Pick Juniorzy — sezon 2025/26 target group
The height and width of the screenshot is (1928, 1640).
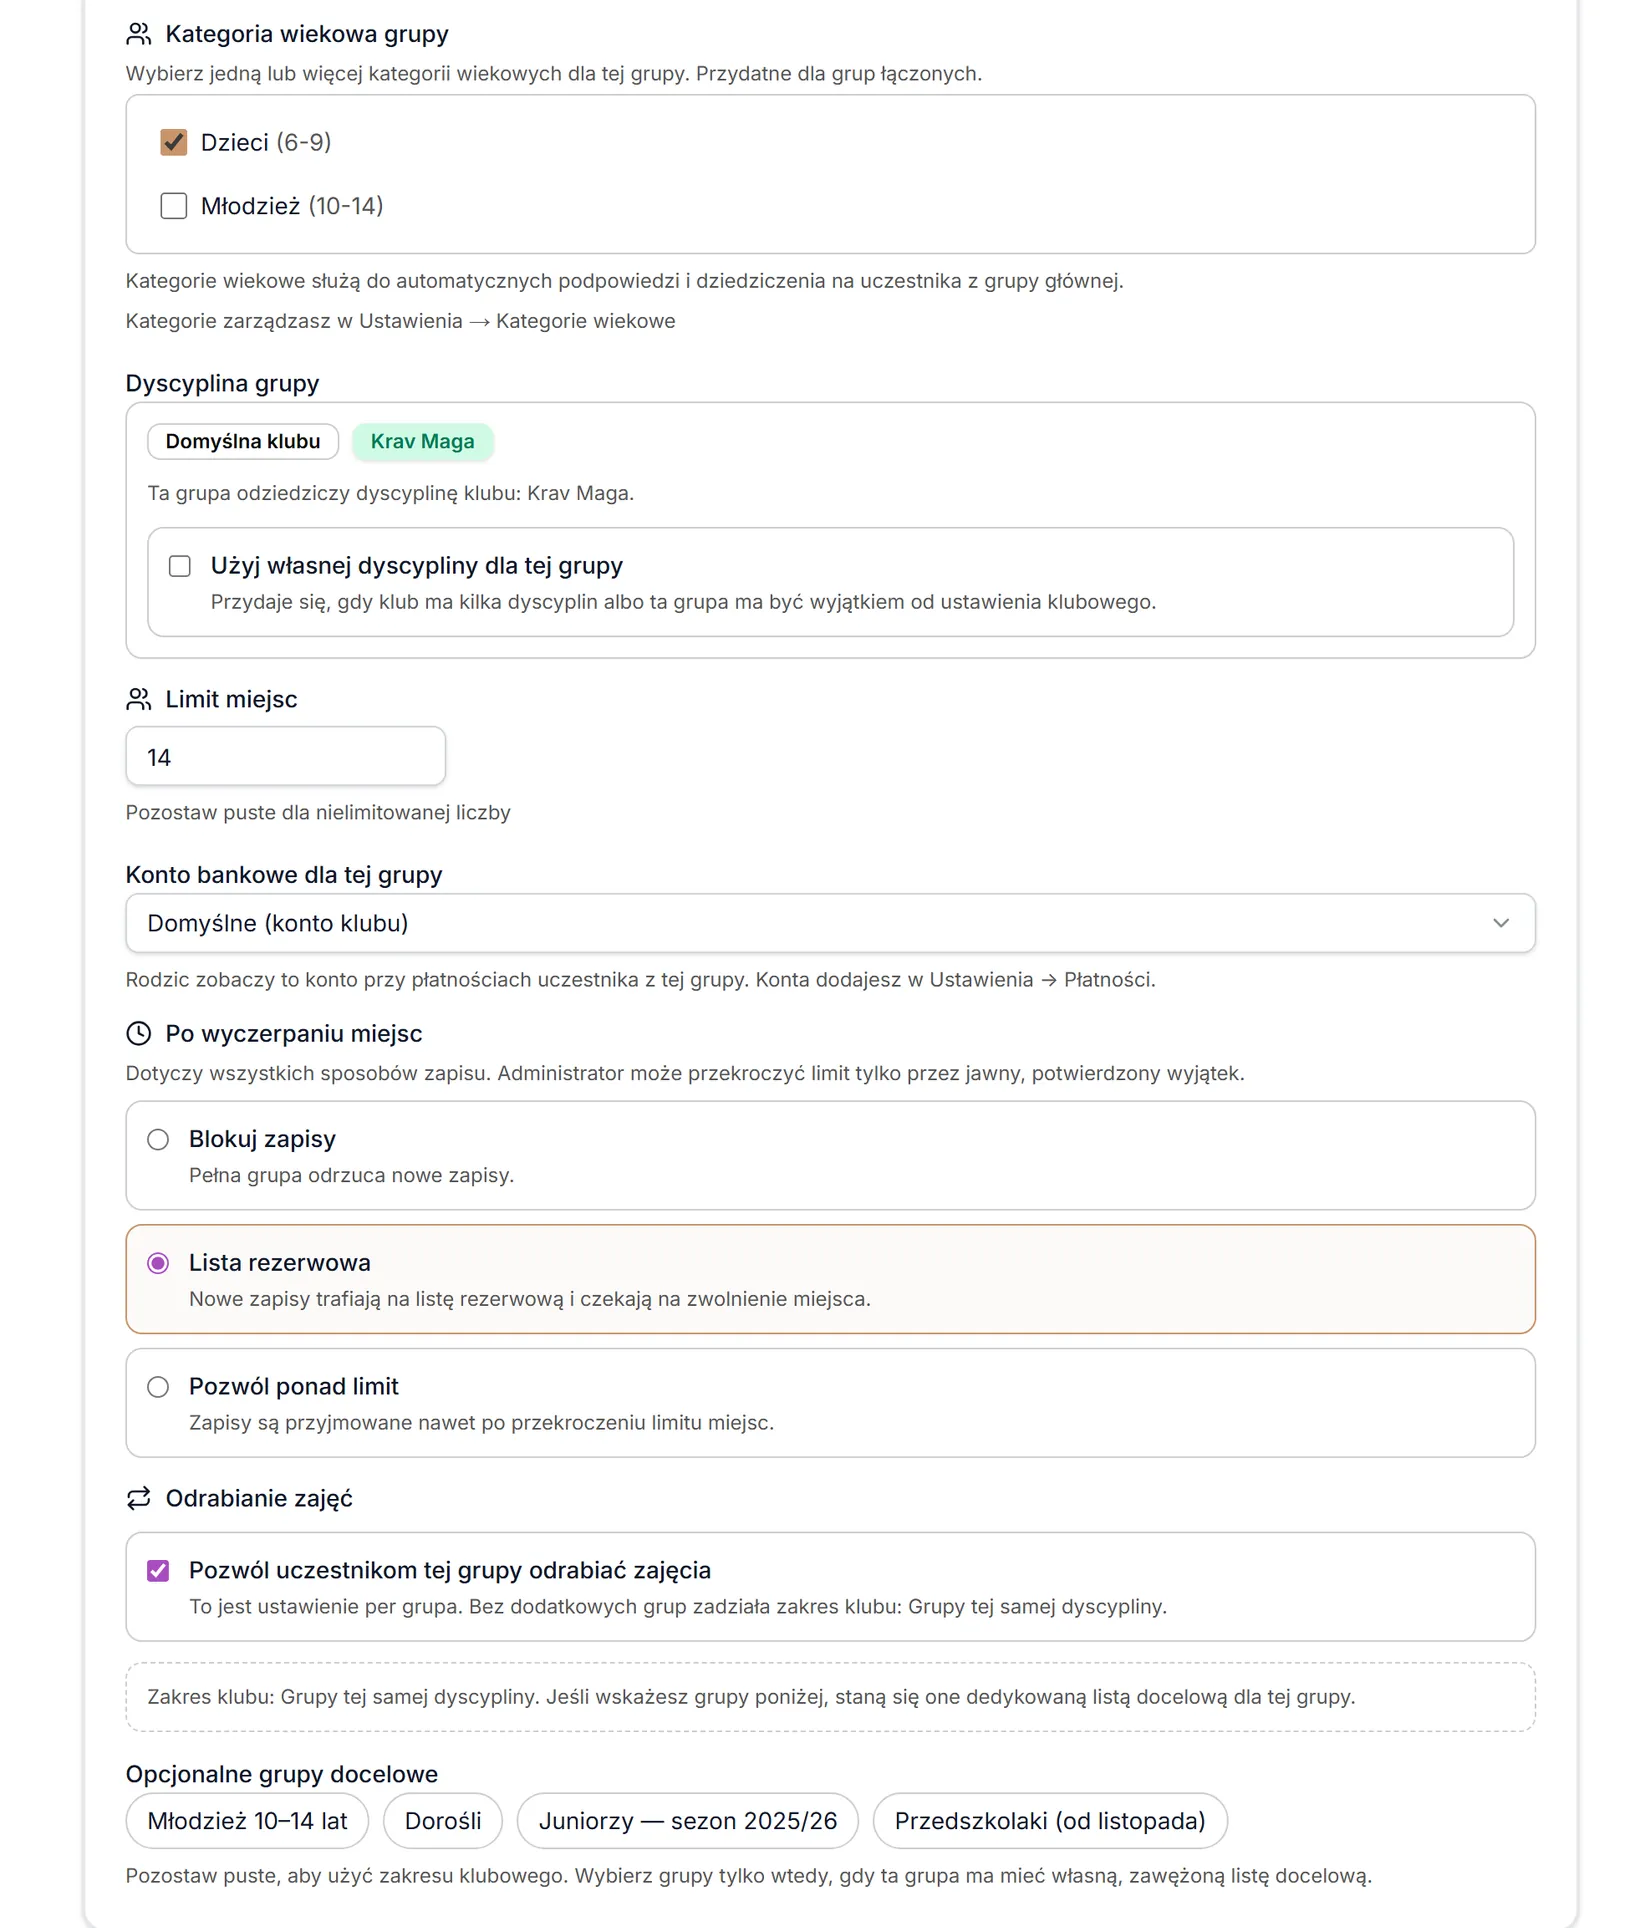click(687, 1821)
